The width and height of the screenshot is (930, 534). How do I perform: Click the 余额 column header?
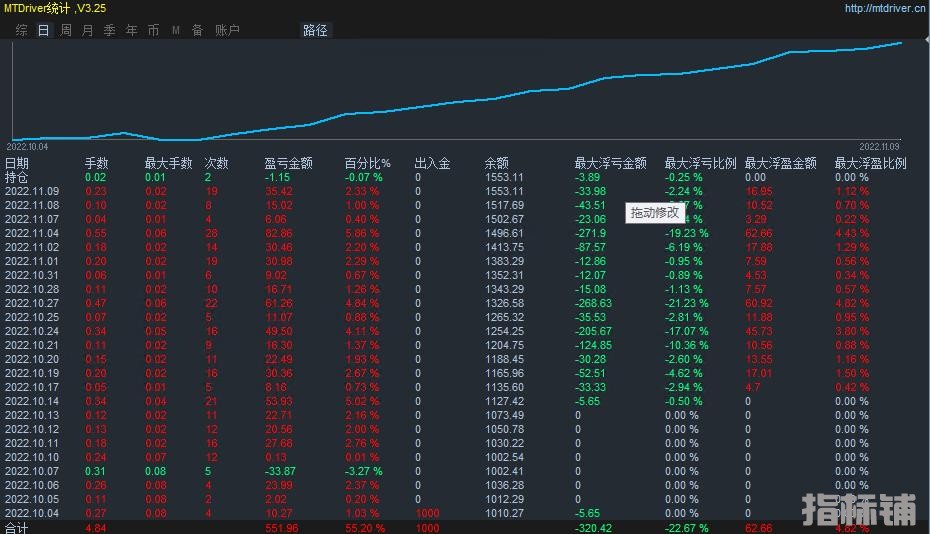[497, 163]
